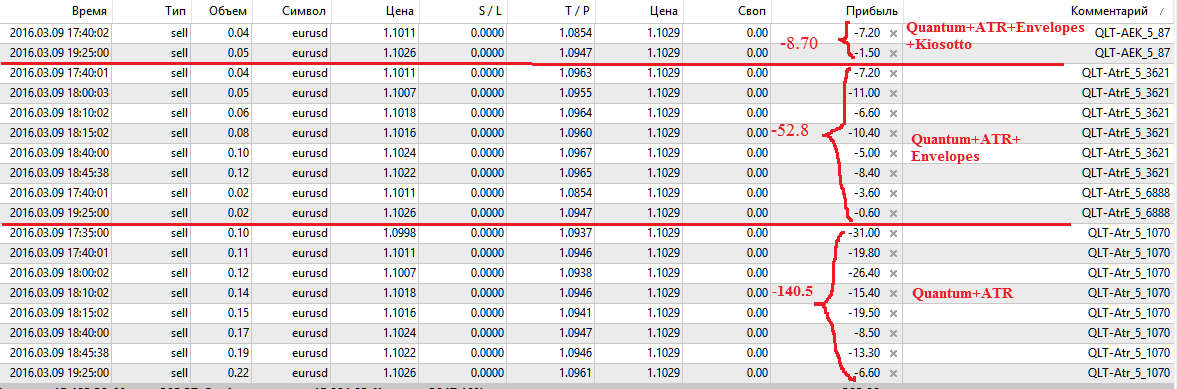Viewport: 1177px width, 389px height.
Task: Click the take profit value 1.0964
Action: (x=576, y=113)
